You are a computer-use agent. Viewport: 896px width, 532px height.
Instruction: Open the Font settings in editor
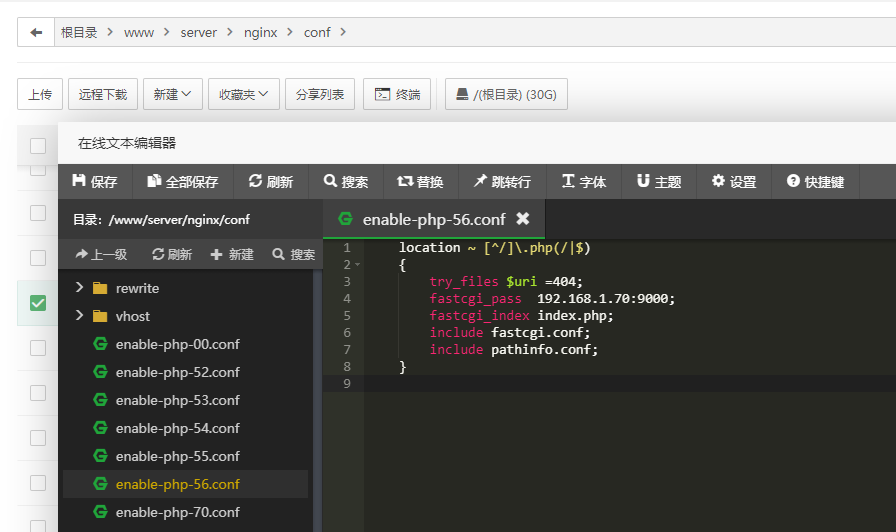point(584,182)
